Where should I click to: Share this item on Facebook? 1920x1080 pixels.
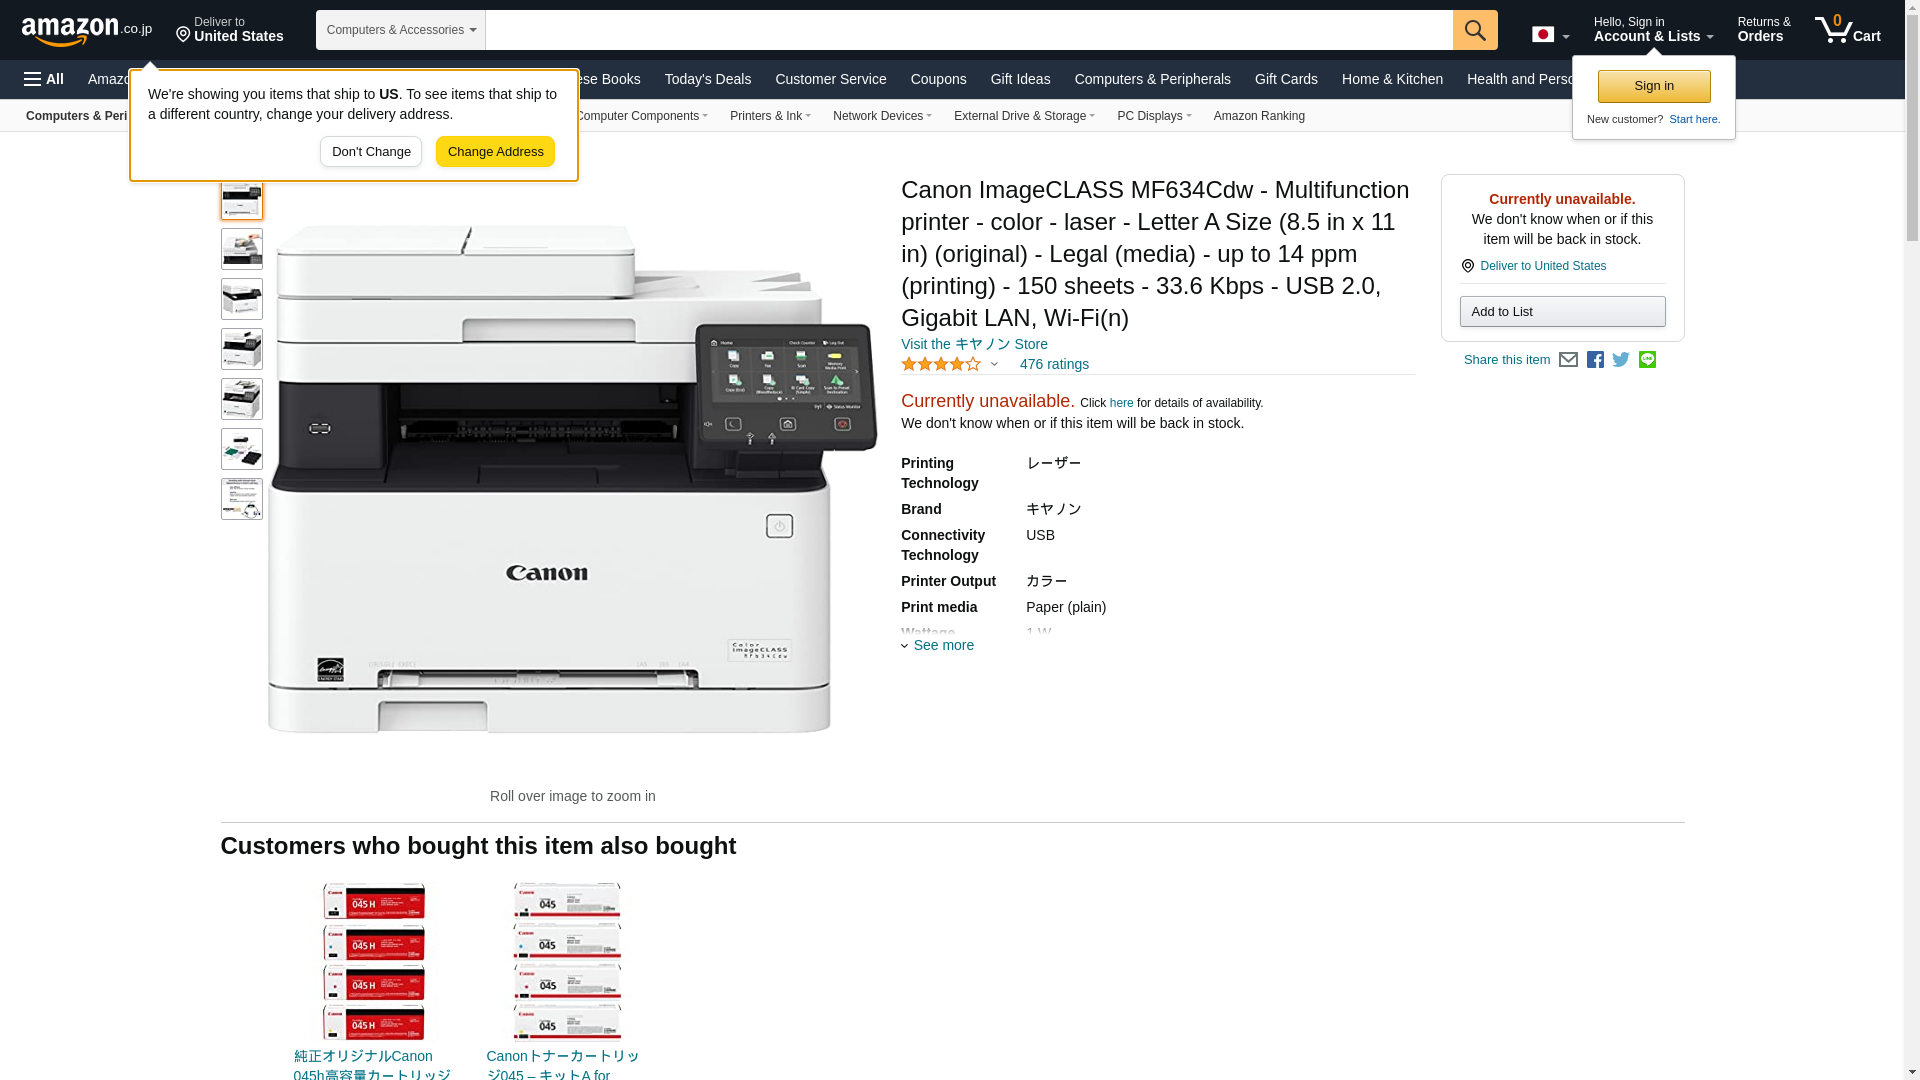[x=1595, y=360]
